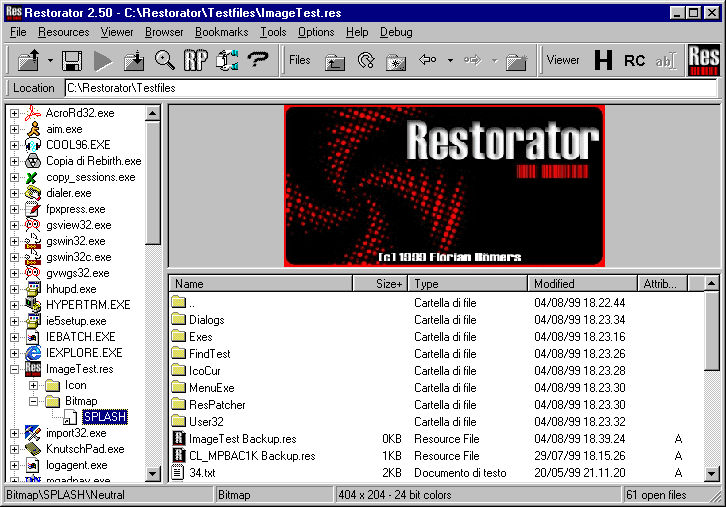Screen dimensions: 726x507
Task: Switch viewer to RC mode
Action: [634, 61]
